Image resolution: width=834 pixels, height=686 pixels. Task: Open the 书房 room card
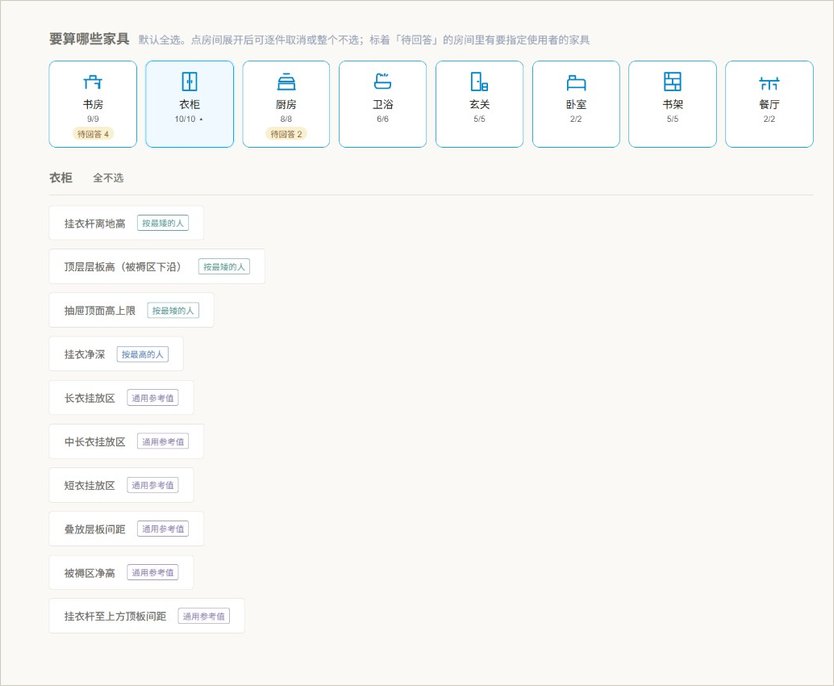coord(93,104)
